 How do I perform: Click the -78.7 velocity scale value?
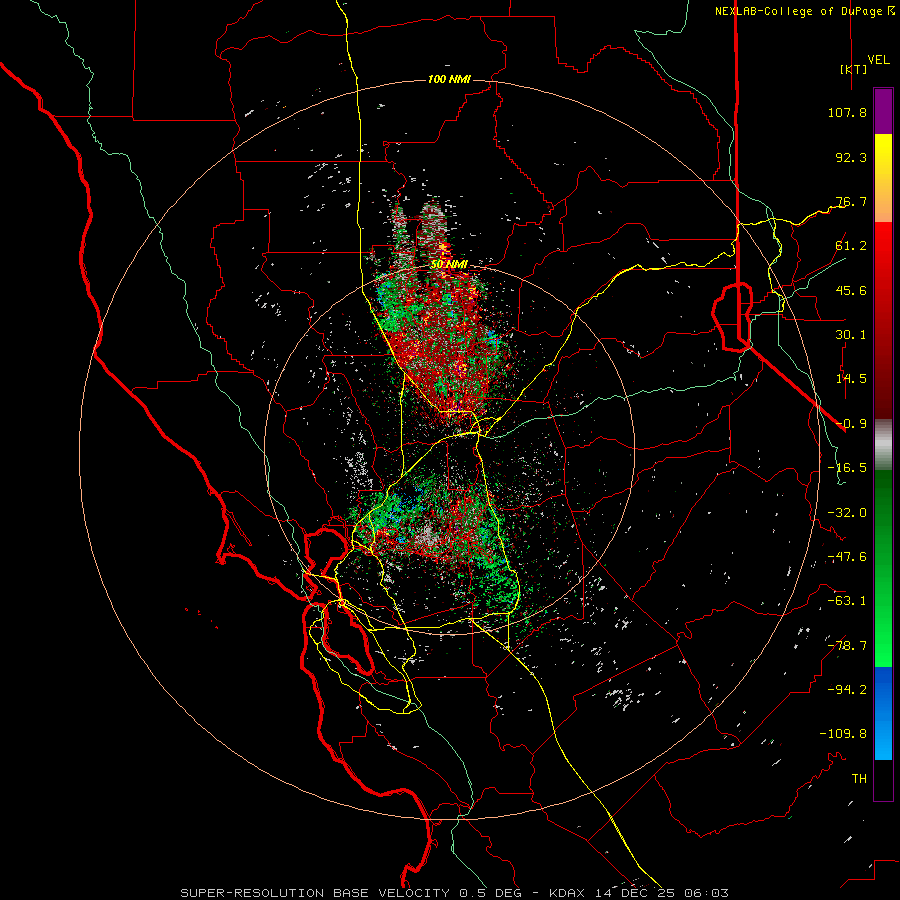(847, 646)
